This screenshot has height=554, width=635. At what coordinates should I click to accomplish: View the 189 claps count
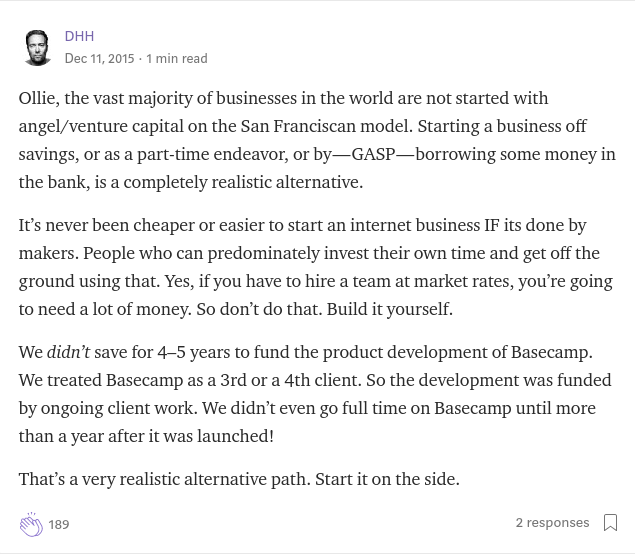(x=59, y=524)
